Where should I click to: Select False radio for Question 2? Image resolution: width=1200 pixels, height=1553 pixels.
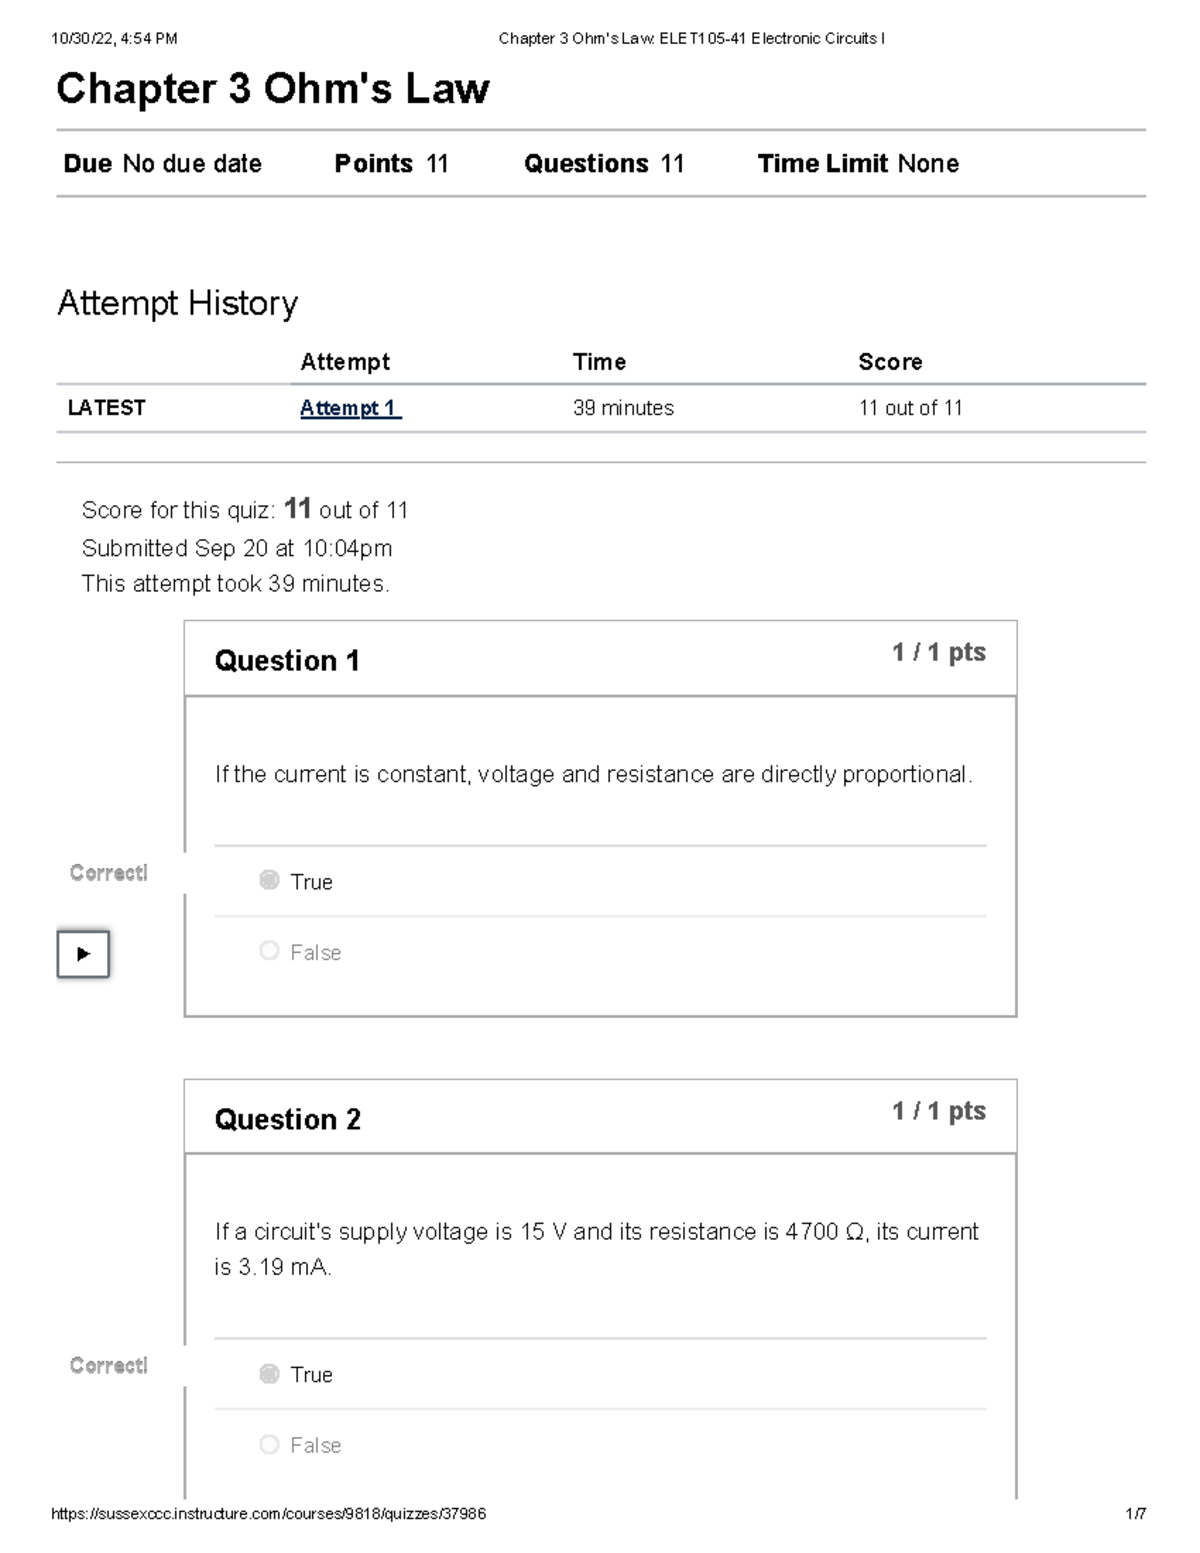tap(269, 1444)
